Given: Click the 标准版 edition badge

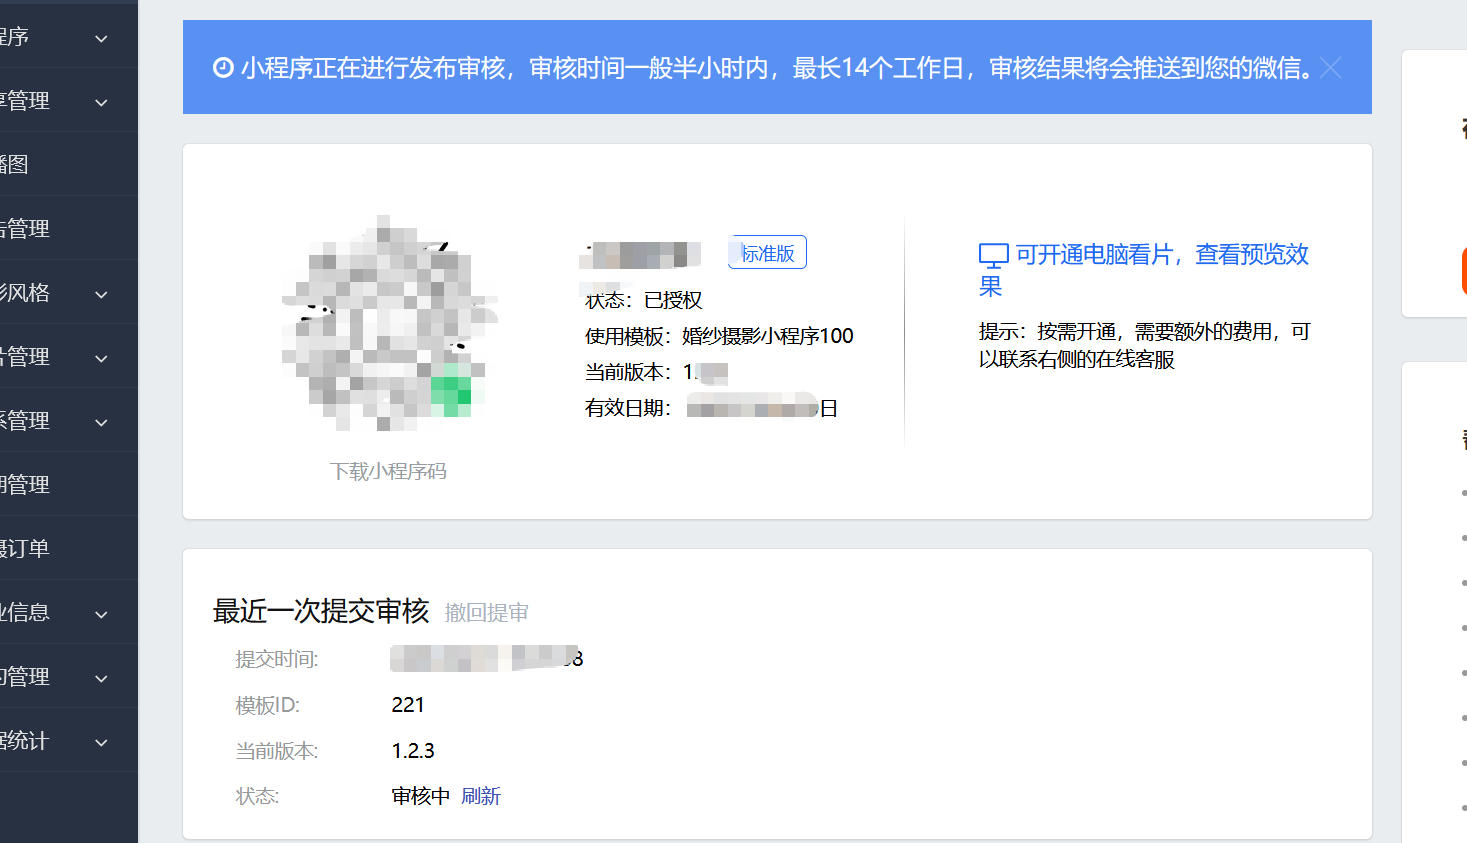Looking at the screenshot, I should pos(767,253).
